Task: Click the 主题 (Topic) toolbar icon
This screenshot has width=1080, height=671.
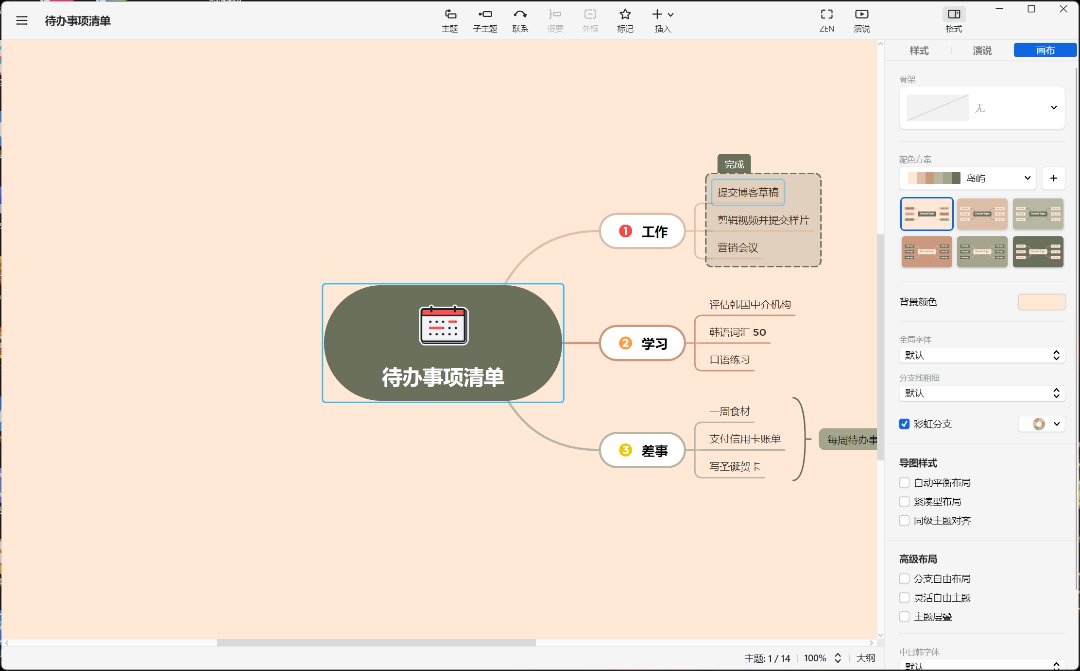Action: coord(450,19)
